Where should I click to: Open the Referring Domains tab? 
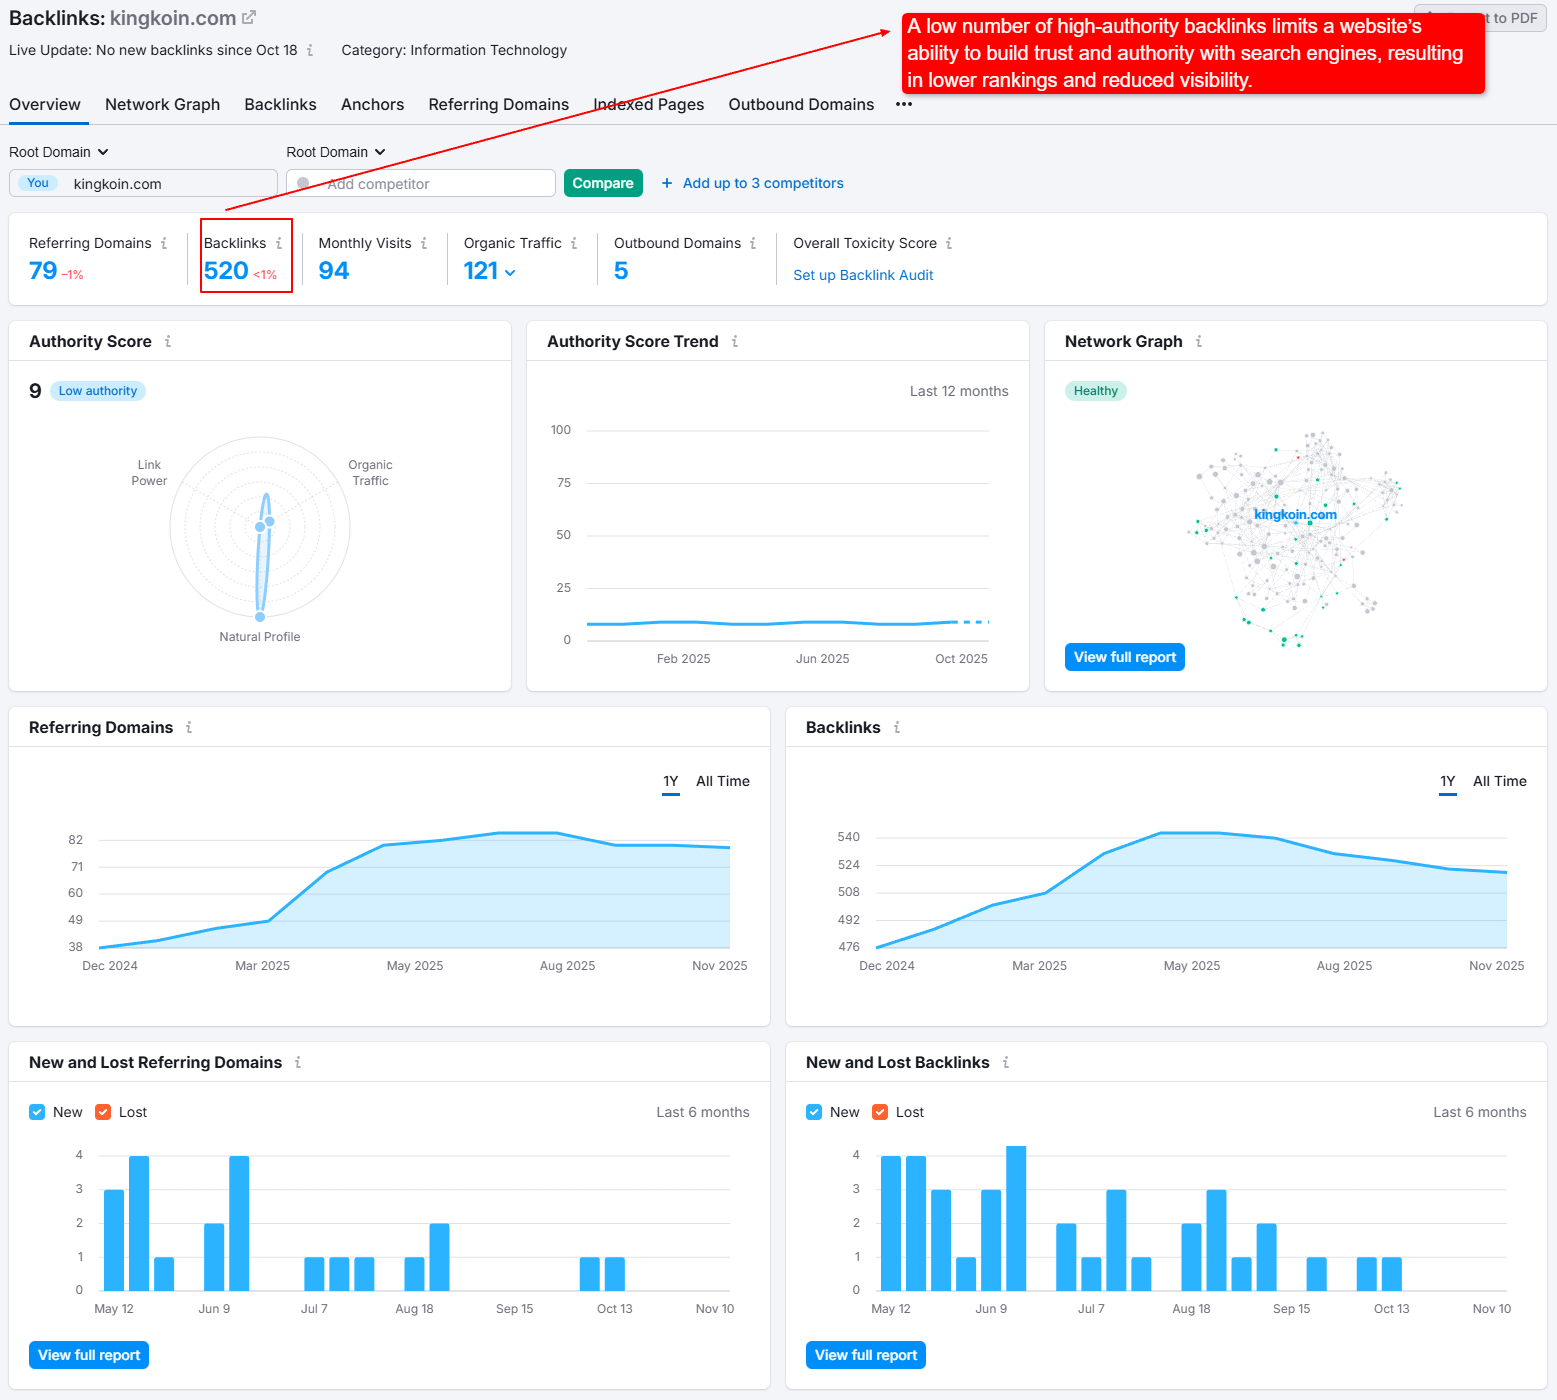coord(498,104)
